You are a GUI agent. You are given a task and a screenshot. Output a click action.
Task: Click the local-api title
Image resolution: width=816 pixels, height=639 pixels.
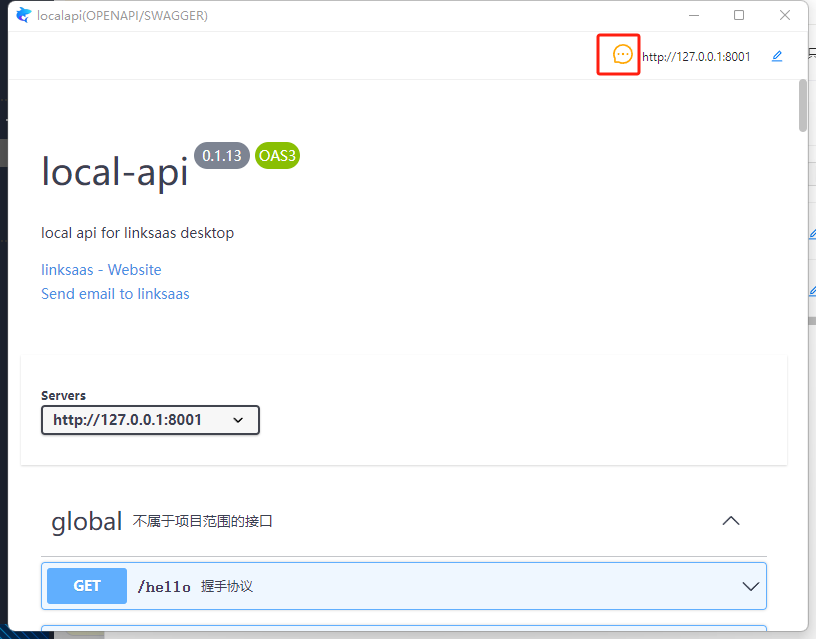point(114,172)
